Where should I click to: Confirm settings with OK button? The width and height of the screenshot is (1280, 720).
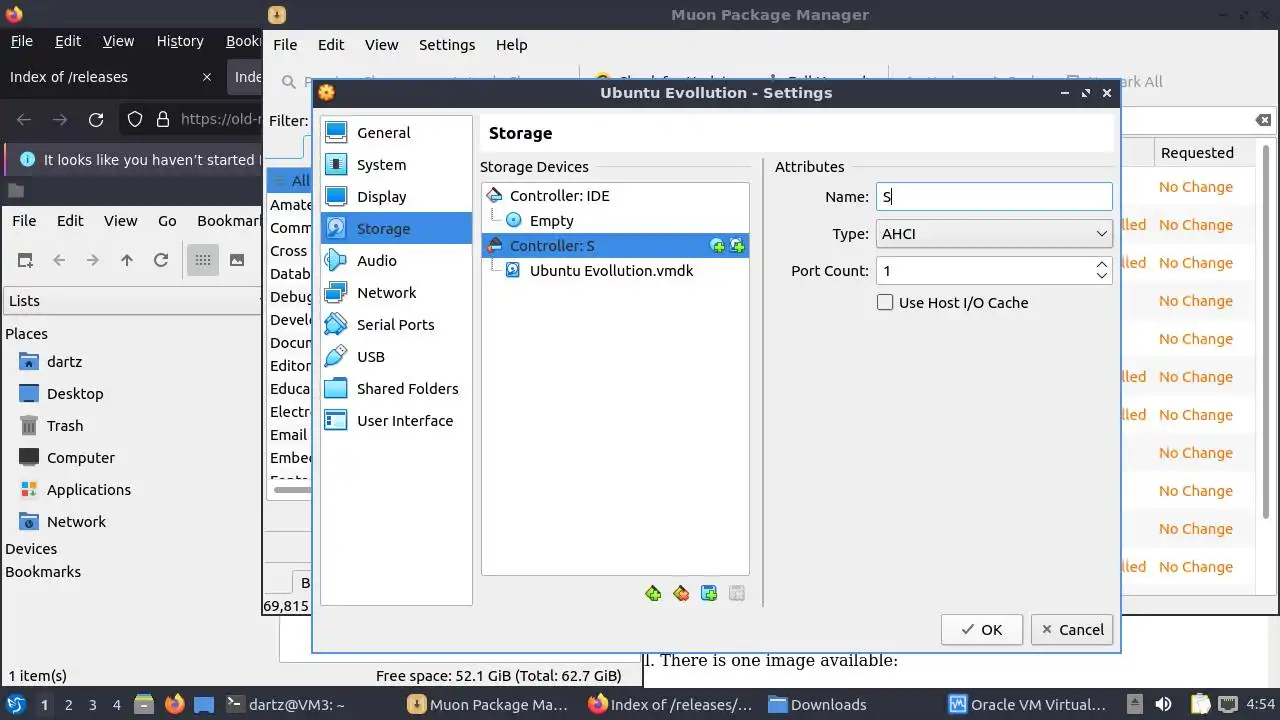click(x=981, y=630)
